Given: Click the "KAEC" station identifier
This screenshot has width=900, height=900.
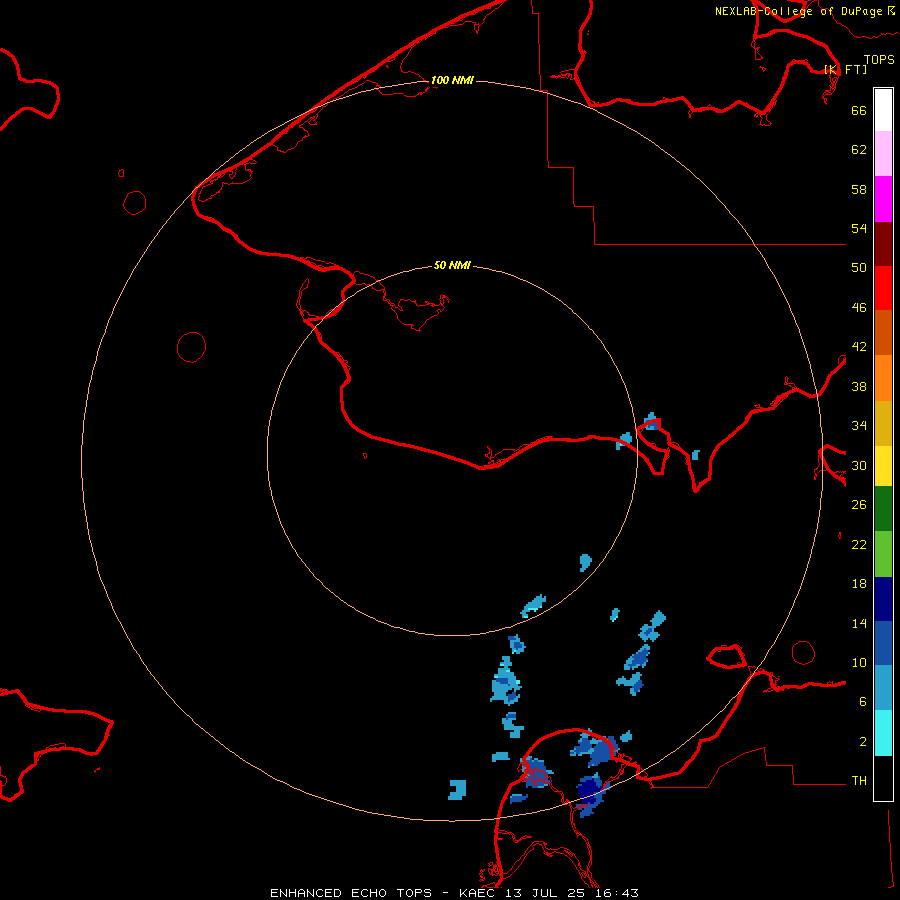Looking at the screenshot, I should [477, 893].
